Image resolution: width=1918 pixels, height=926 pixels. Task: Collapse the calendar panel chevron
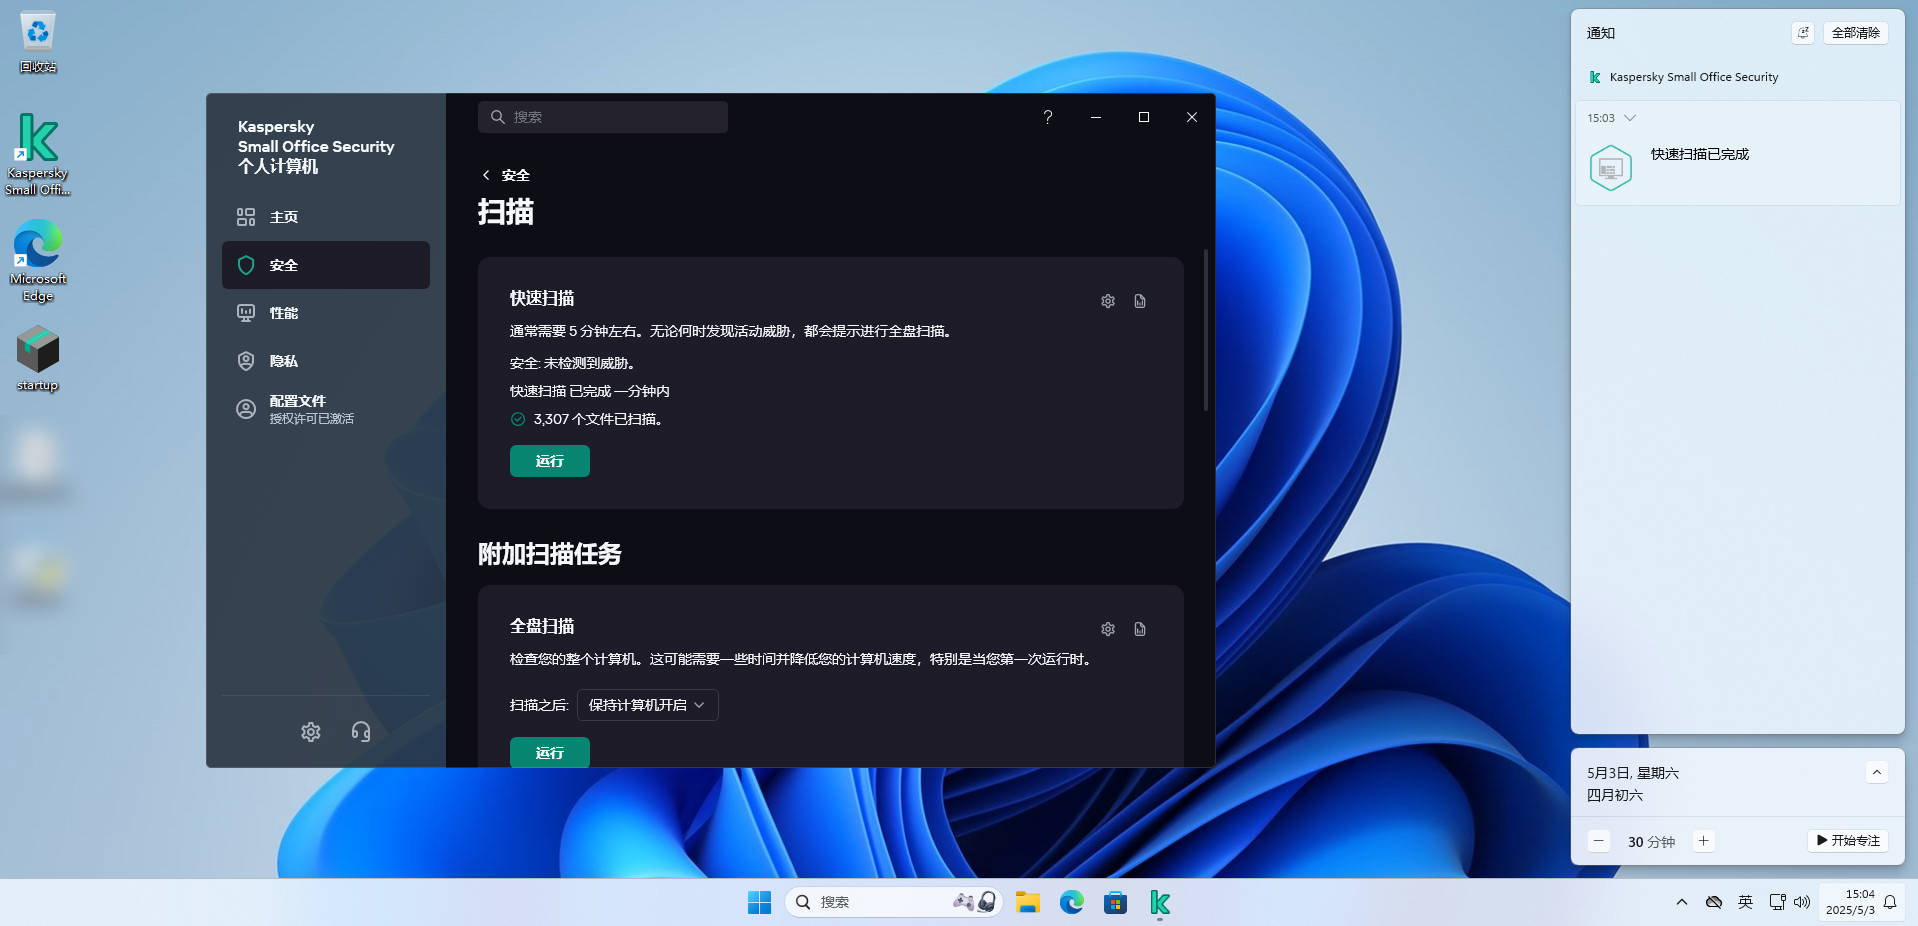[x=1876, y=772]
